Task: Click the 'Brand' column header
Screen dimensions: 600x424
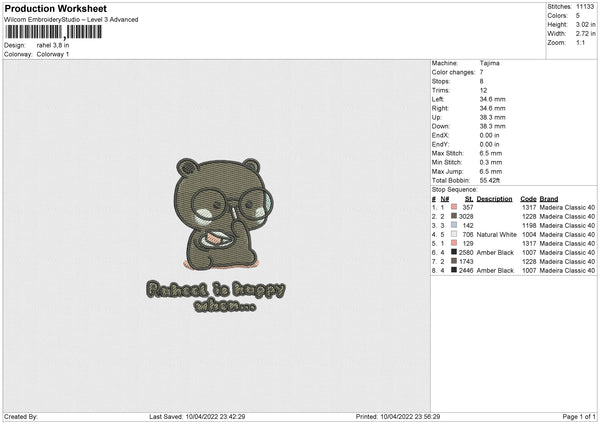Action: click(x=549, y=199)
